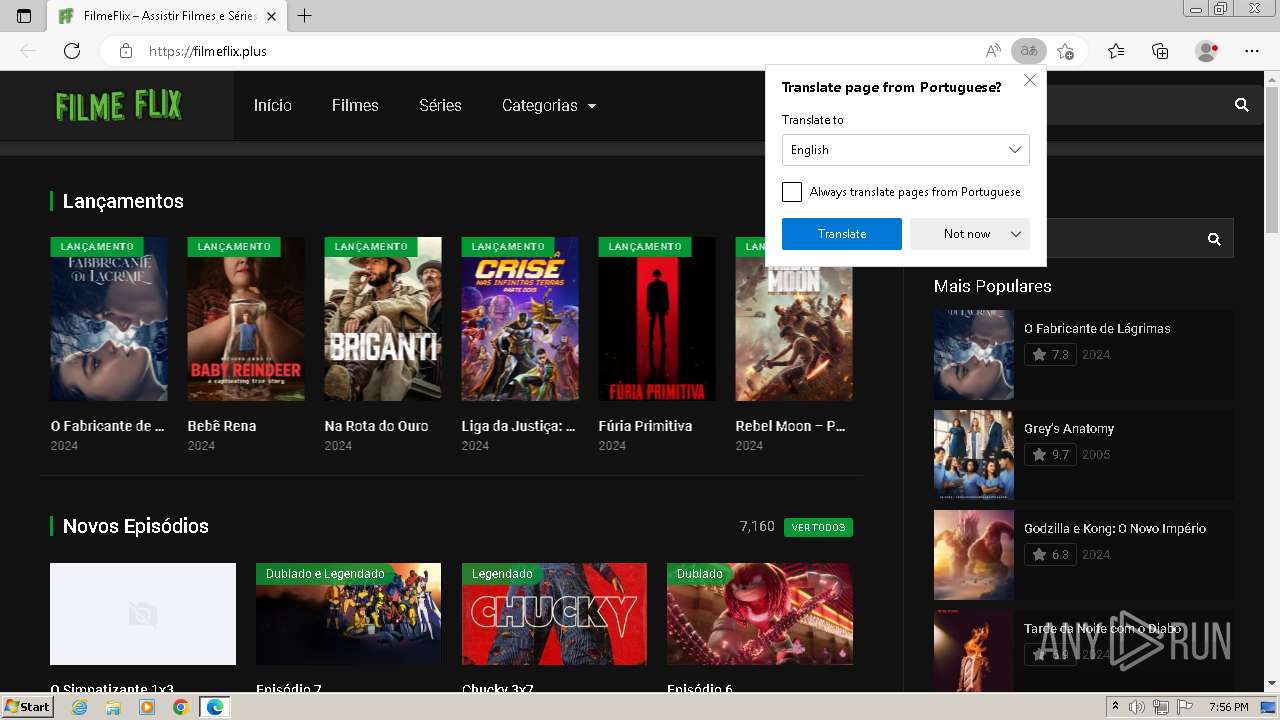Open the Dublado Knuckles episode thumbnail
The height and width of the screenshot is (720, 1280).
760,614
